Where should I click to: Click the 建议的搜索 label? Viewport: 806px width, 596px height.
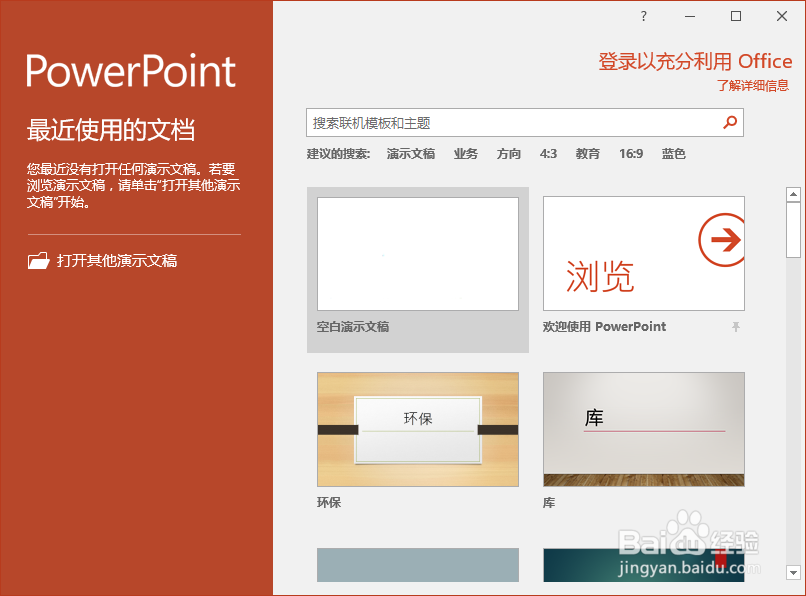(338, 154)
